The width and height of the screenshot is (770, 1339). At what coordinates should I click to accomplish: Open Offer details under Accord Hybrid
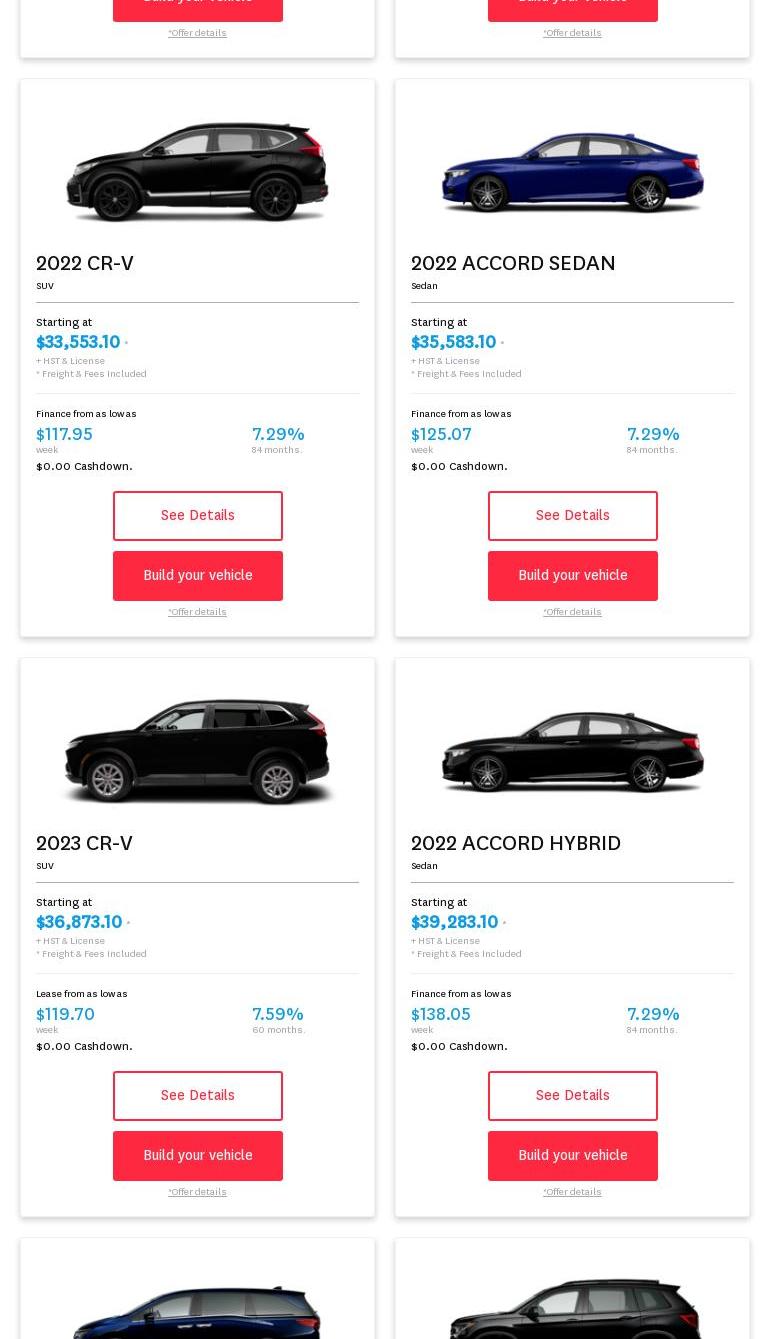pyautogui.click(x=572, y=1192)
